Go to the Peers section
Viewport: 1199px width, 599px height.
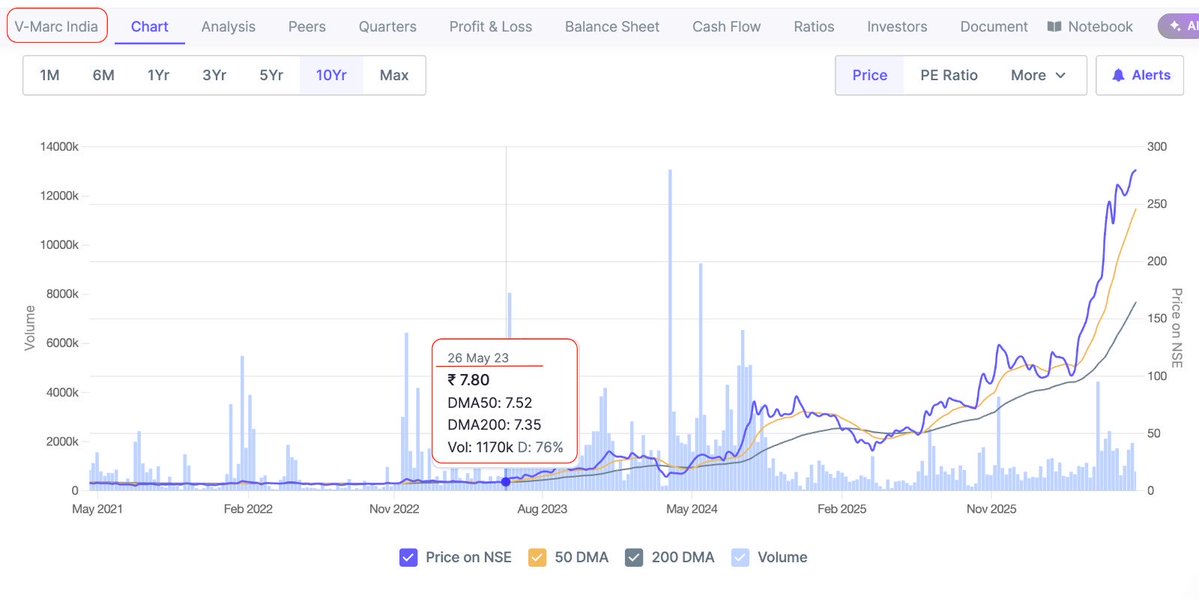307,27
